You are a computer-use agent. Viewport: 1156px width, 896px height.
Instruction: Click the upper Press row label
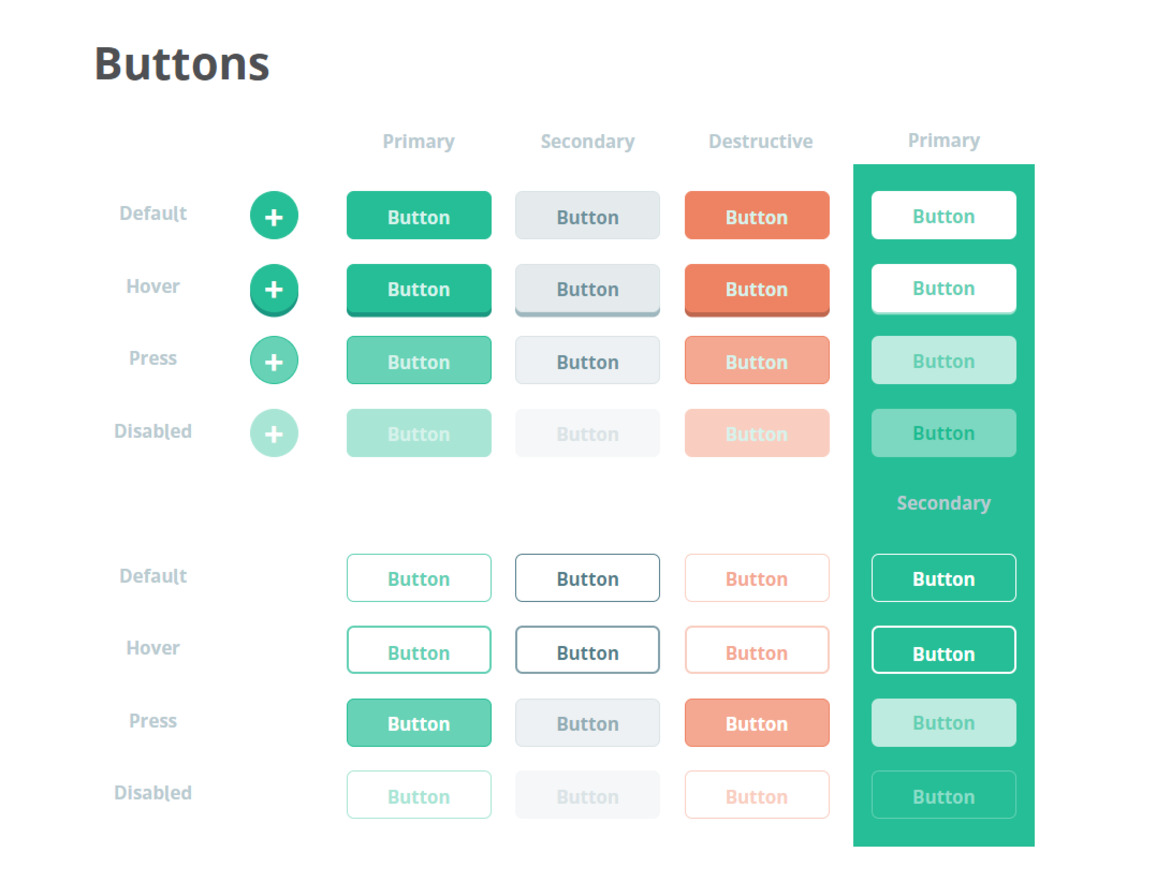coord(153,358)
